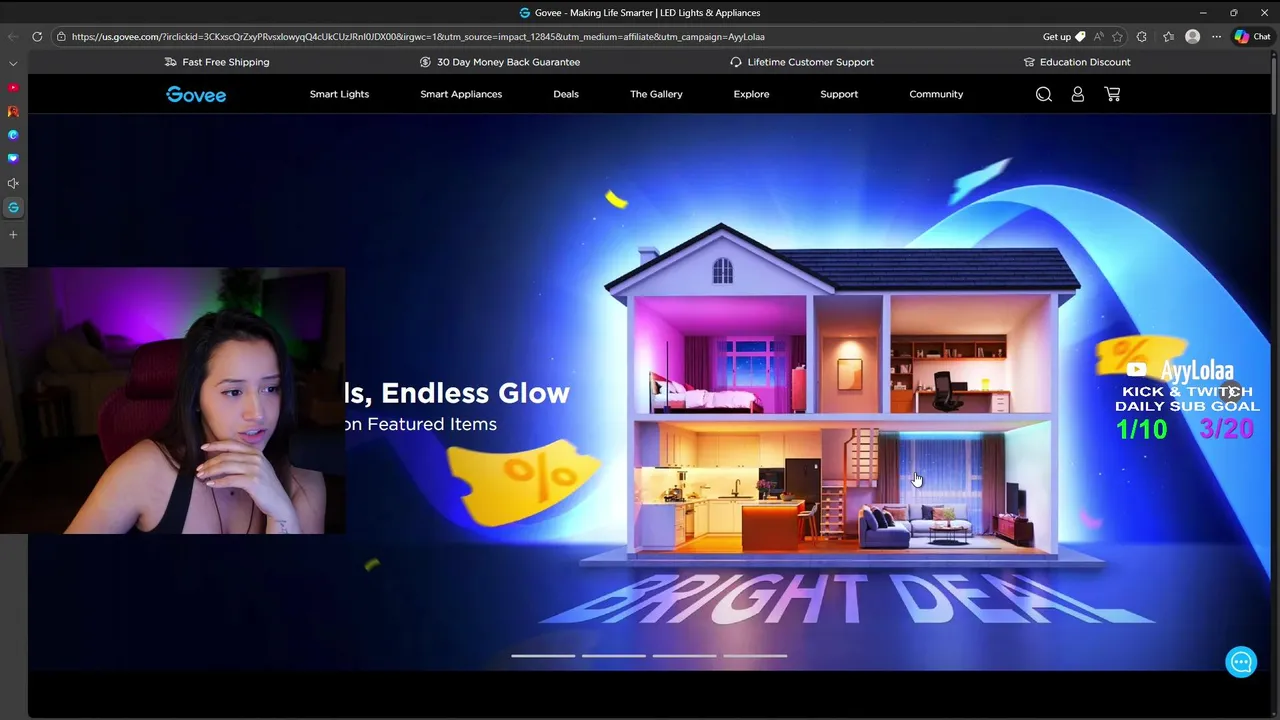Screen dimensions: 1280x720
Task: Add a new tab with plus
Action: point(13,235)
